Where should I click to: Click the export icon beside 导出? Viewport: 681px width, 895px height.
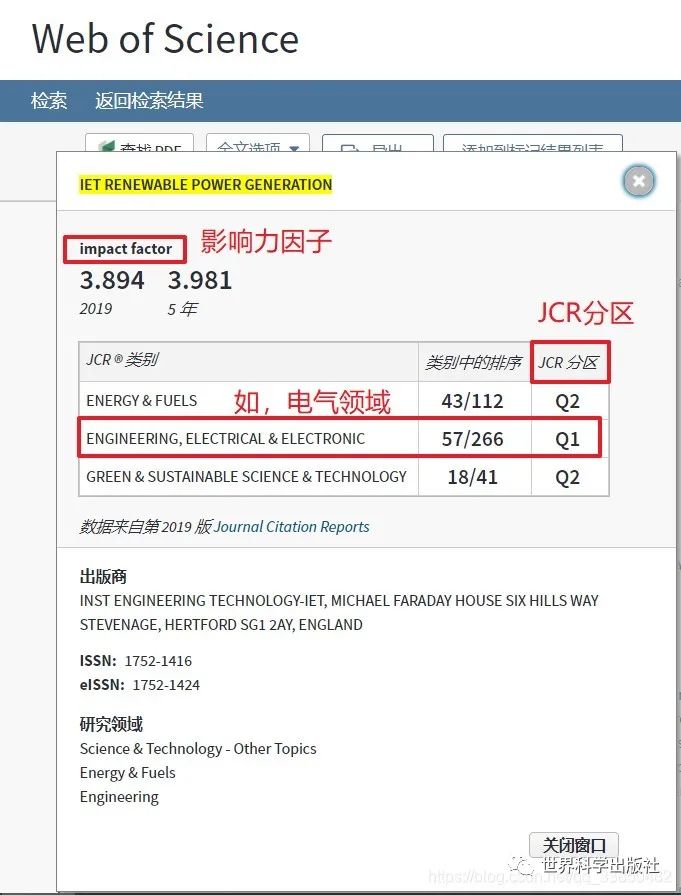coord(349,148)
